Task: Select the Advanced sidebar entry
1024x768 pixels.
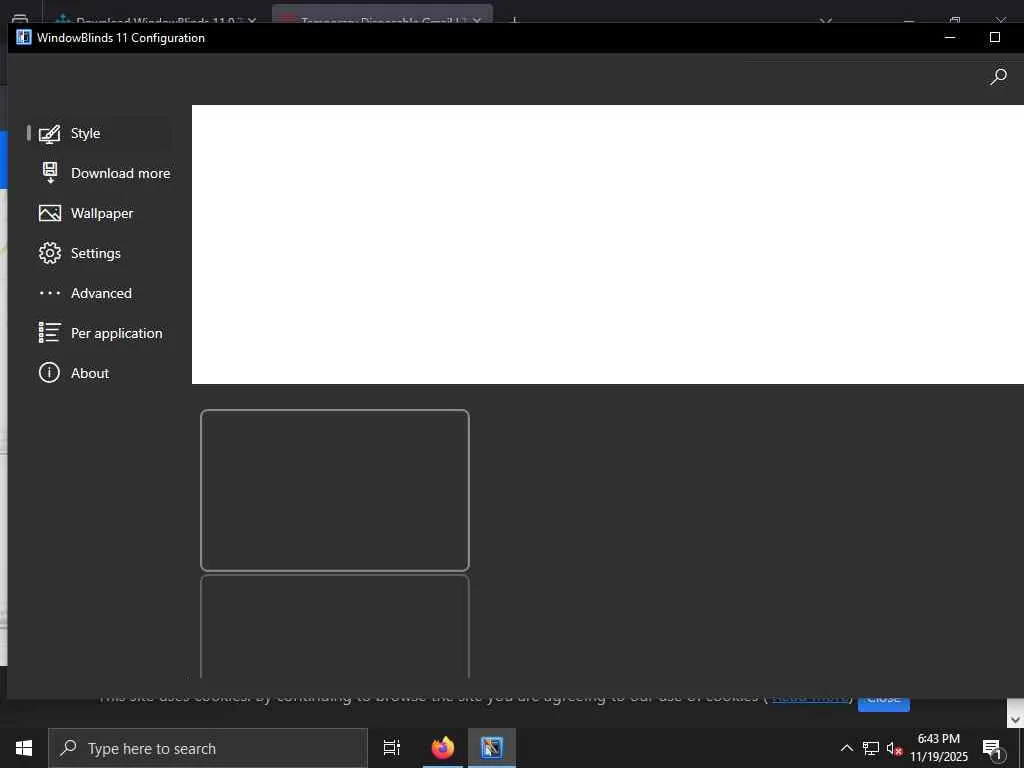Action: click(99, 293)
